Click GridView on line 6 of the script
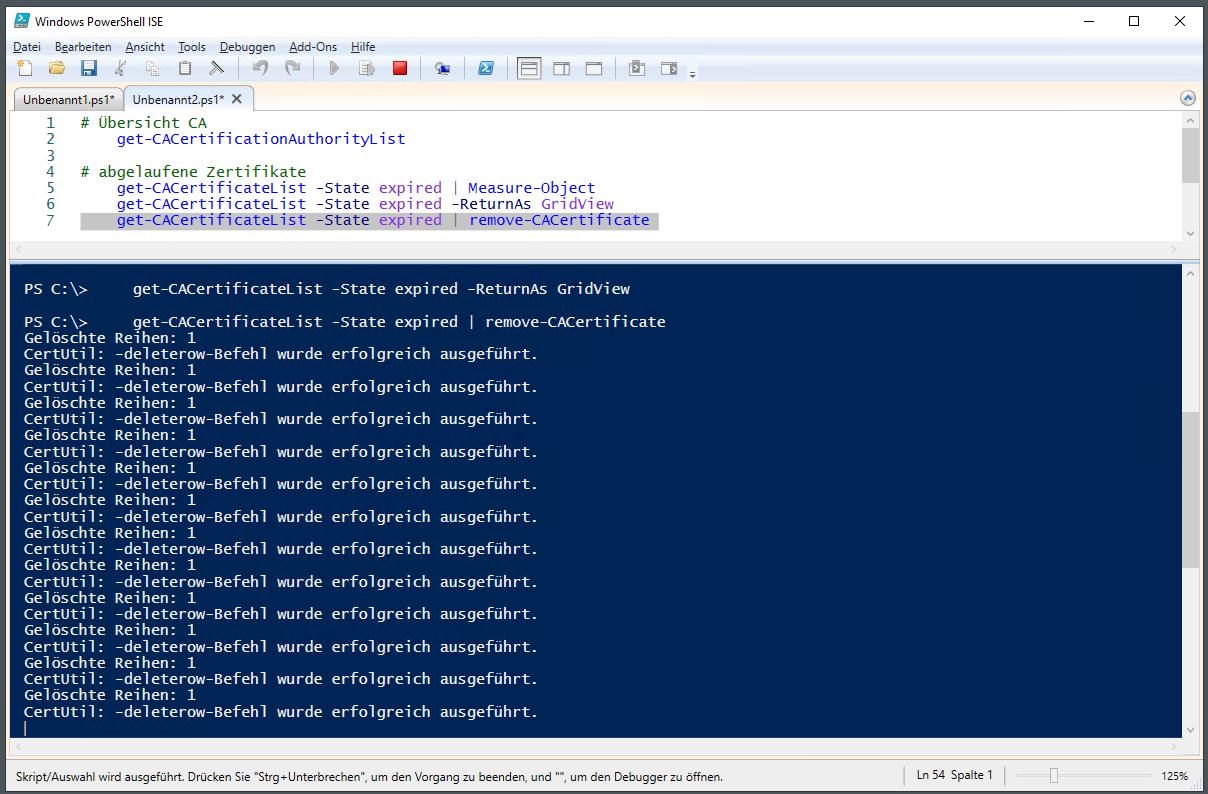This screenshot has width=1208, height=794. (x=577, y=204)
